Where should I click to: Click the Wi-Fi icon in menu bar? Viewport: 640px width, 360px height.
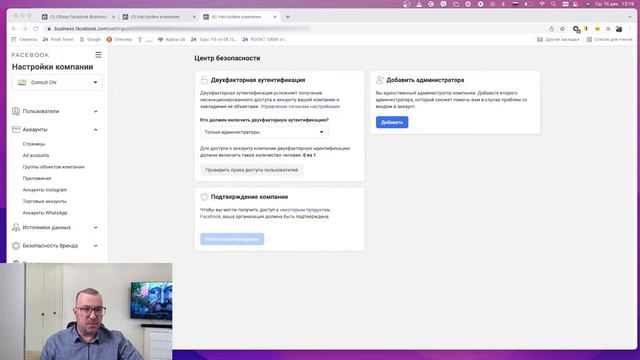tap(542, 4)
